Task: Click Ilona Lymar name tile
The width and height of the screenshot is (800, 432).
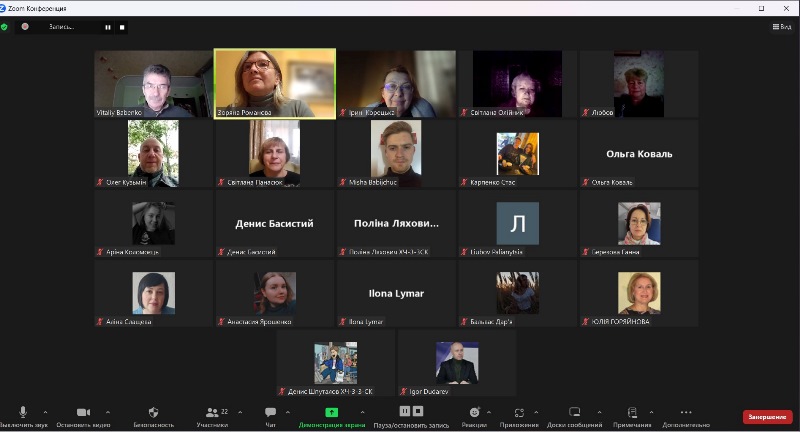Action: (x=396, y=293)
